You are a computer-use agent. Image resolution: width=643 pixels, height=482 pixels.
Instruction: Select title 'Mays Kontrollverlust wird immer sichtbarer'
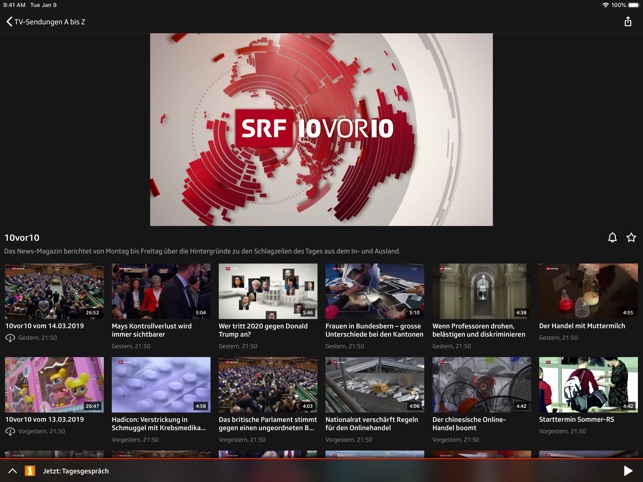[151, 330]
